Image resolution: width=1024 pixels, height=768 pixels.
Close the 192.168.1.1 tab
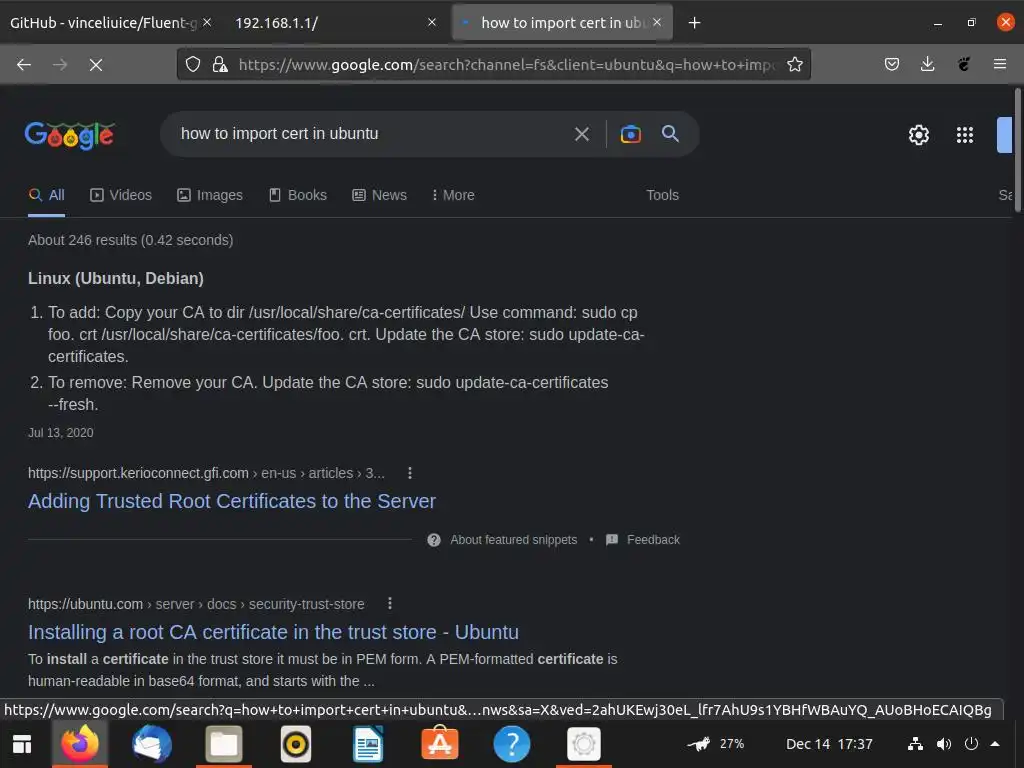click(x=432, y=22)
